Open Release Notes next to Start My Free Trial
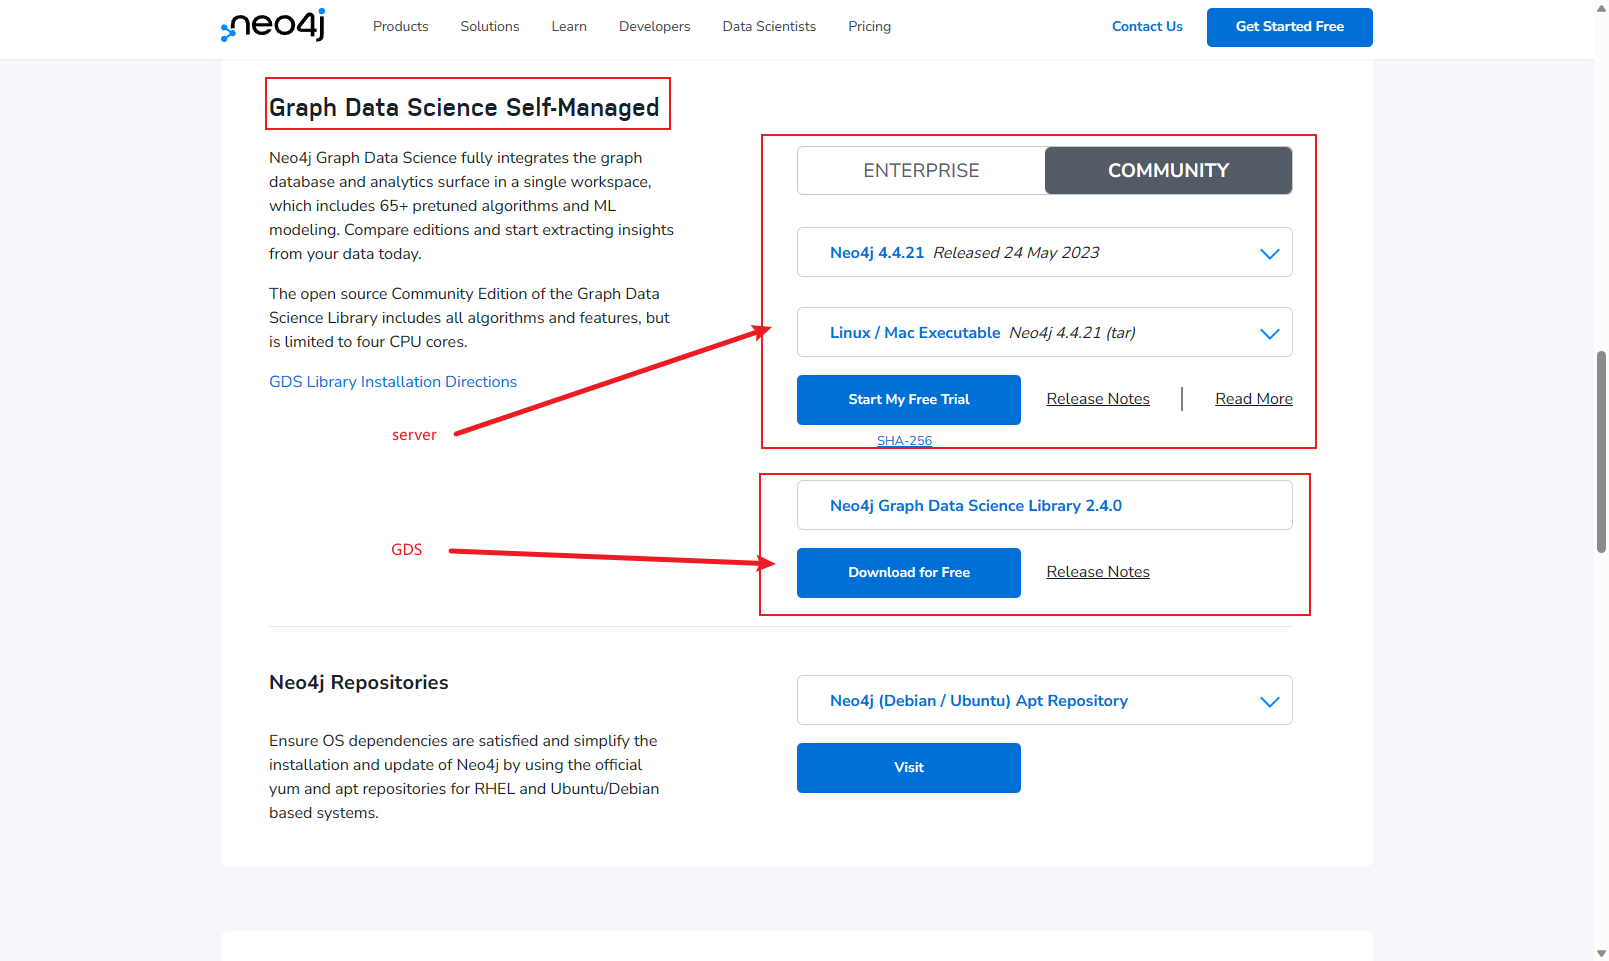This screenshot has height=961, width=1609. click(1098, 399)
